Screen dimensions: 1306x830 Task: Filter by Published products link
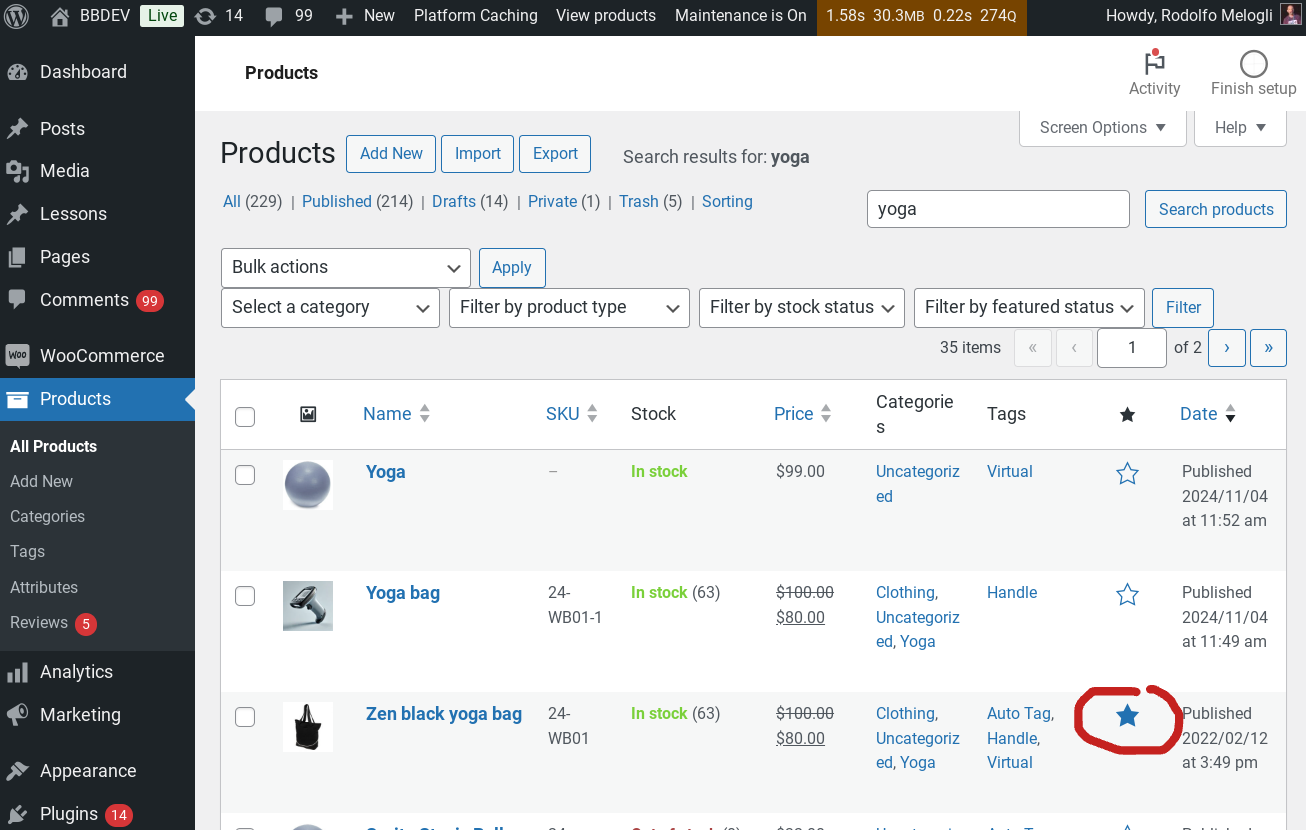pyautogui.click(x=337, y=201)
